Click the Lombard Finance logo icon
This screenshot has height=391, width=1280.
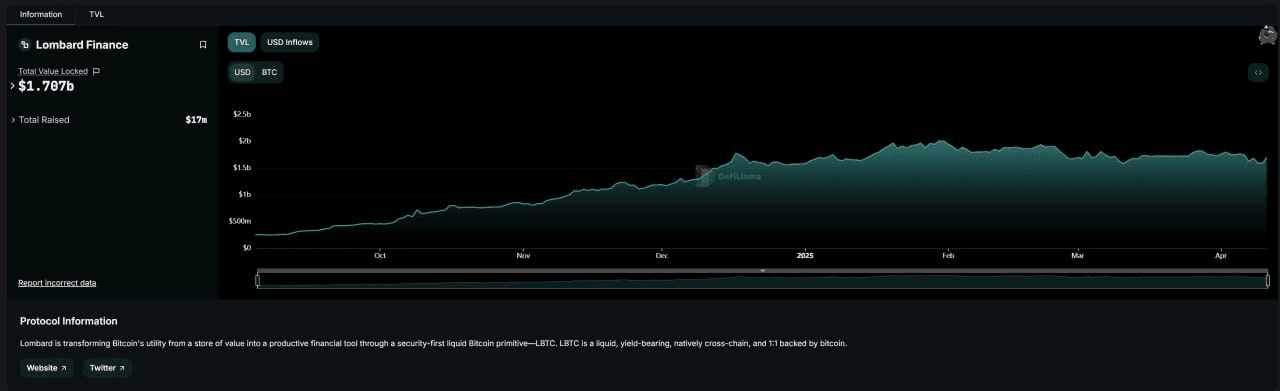tap(25, 45)
